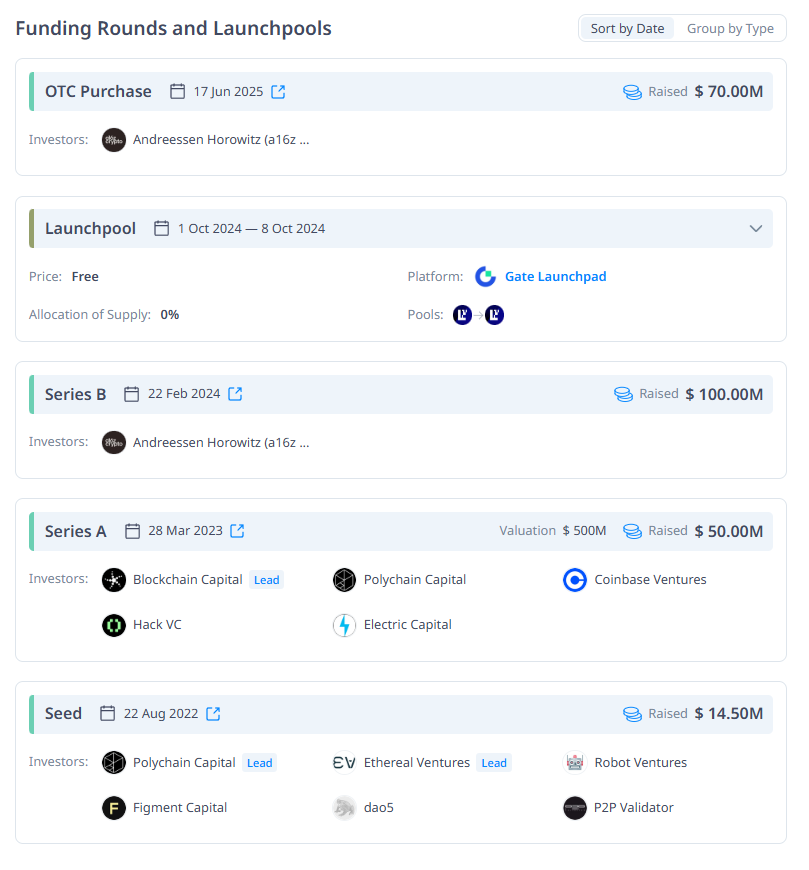Screen dimensions: 809x870
Task: Collapse the Launchpool section chevron
Action: click(x=756, y=229)
